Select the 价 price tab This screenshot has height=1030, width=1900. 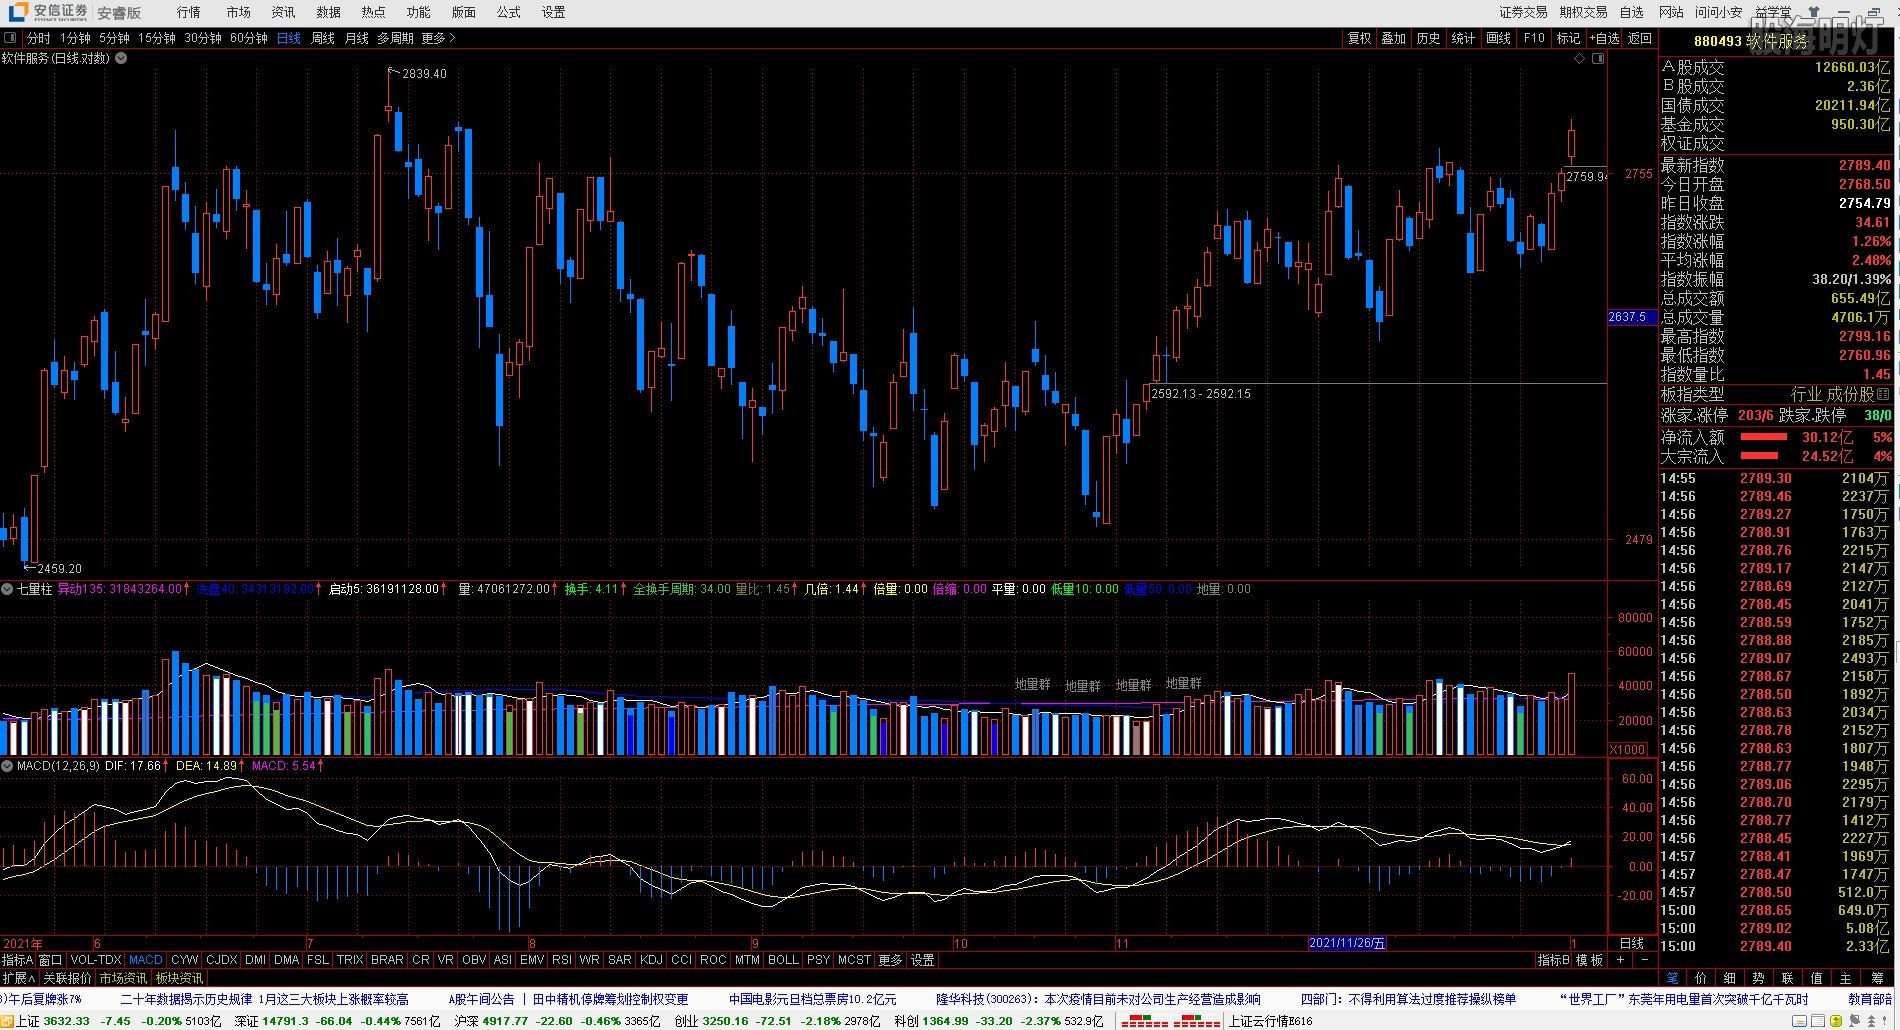pos(1701,978)
